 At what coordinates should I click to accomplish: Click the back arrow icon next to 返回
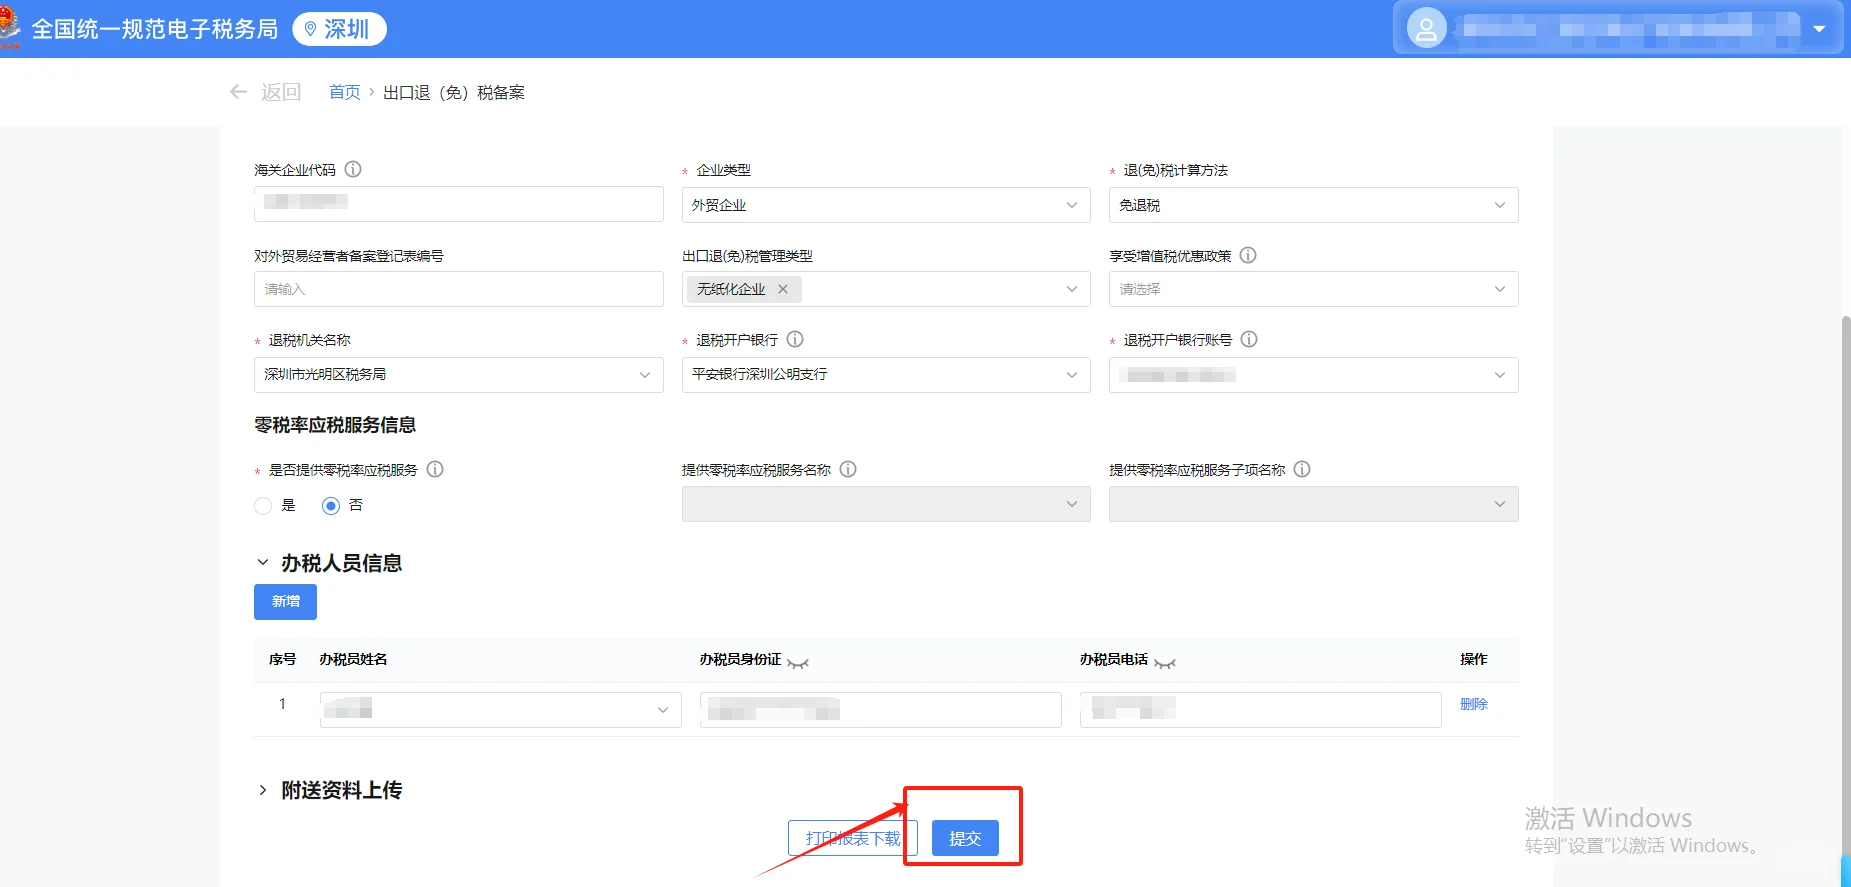coord(238,92)
